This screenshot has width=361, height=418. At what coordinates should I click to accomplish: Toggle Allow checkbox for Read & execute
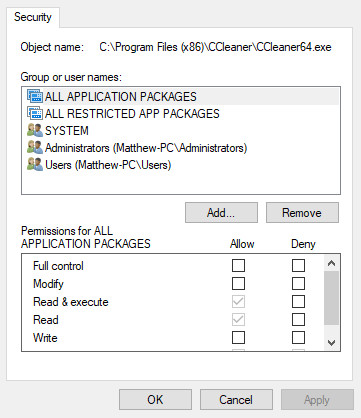point(238,302)
